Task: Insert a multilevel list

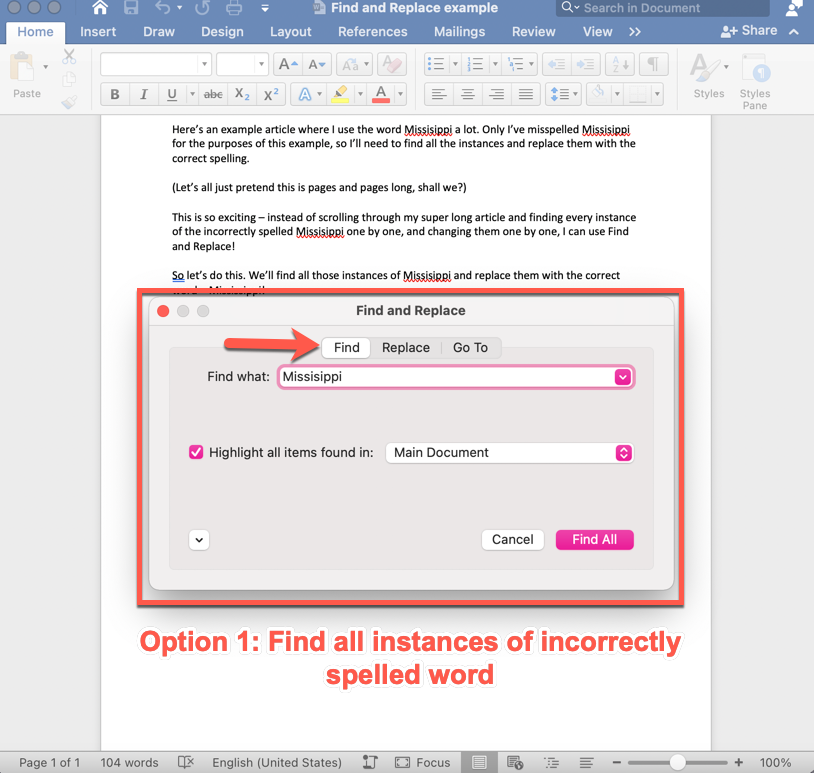Action: [x=515, y=65]
